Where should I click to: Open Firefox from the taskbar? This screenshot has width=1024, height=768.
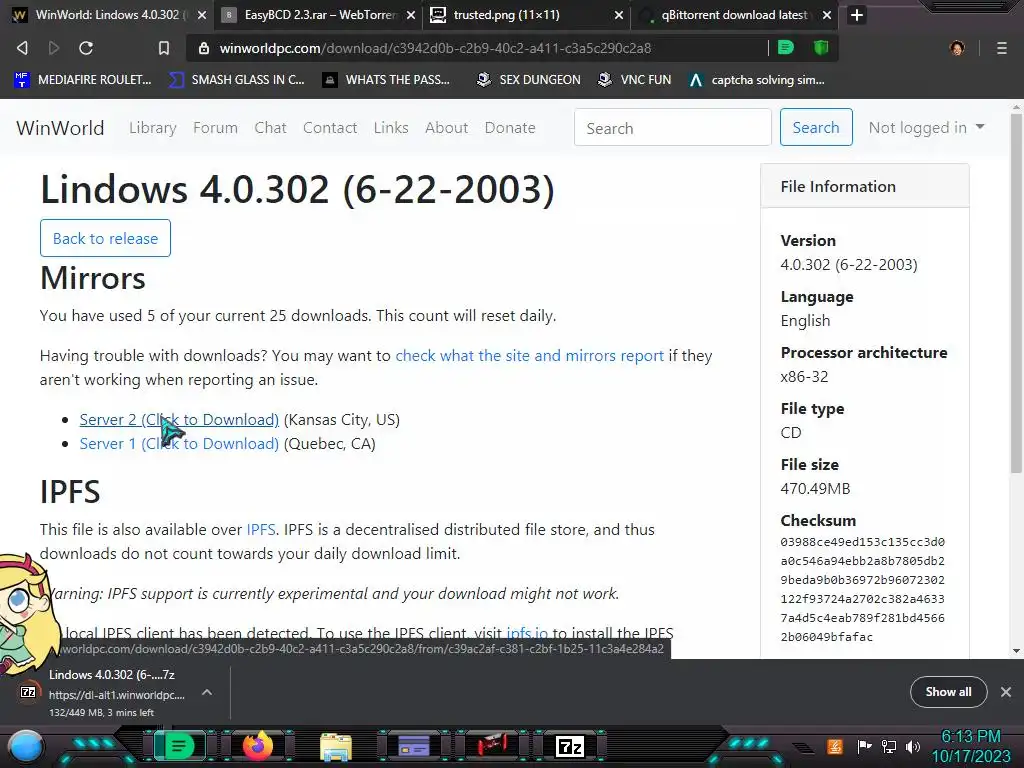(257, 746)
